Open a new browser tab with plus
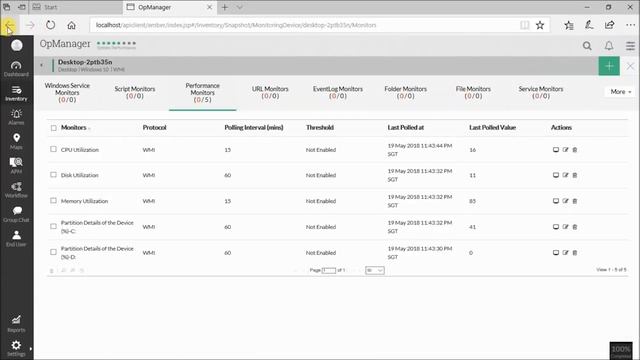This screenshot has width=640, height=360. pyautogui.click(x=225, y=7)
